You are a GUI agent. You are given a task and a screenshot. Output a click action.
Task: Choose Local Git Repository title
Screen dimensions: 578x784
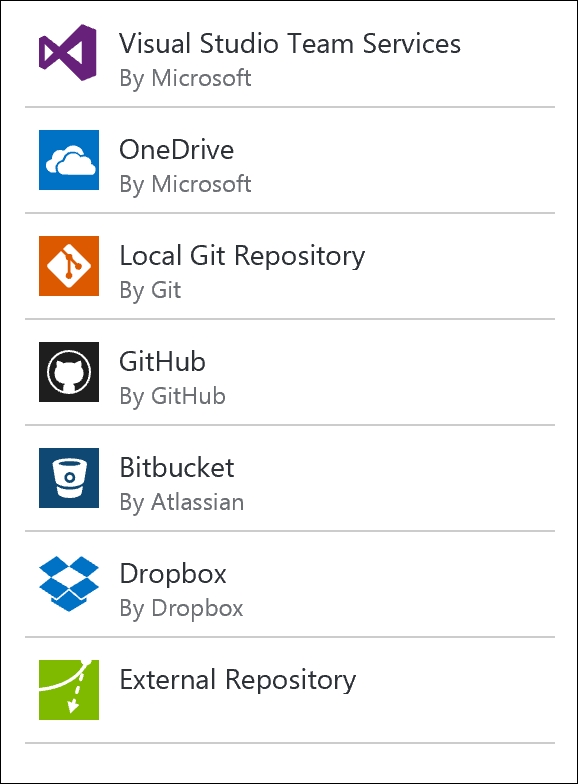point(242,256)
